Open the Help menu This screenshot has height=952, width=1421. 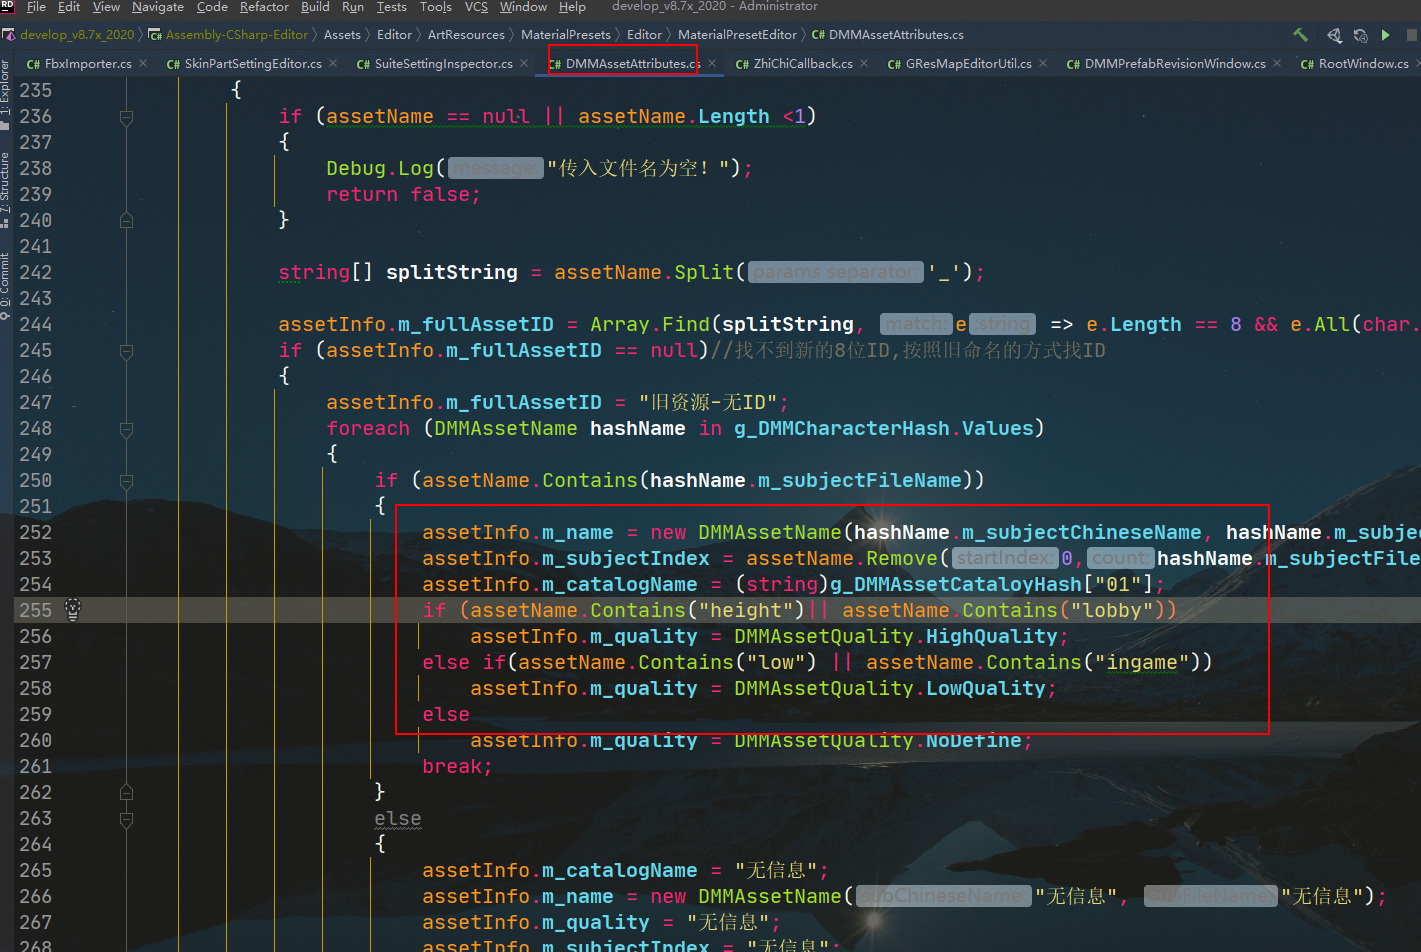coord(572,6)
